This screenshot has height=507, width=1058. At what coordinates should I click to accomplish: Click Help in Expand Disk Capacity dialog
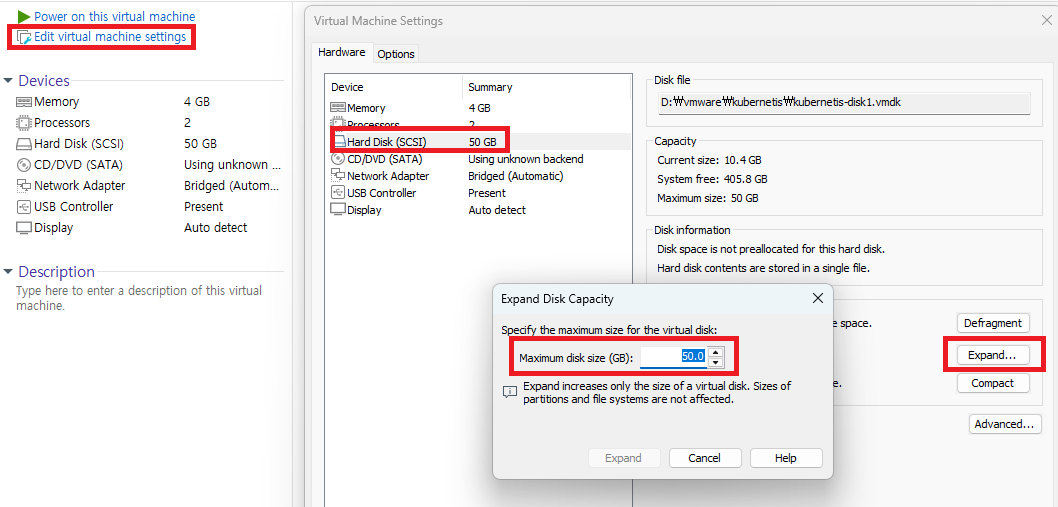coord(786,458)
